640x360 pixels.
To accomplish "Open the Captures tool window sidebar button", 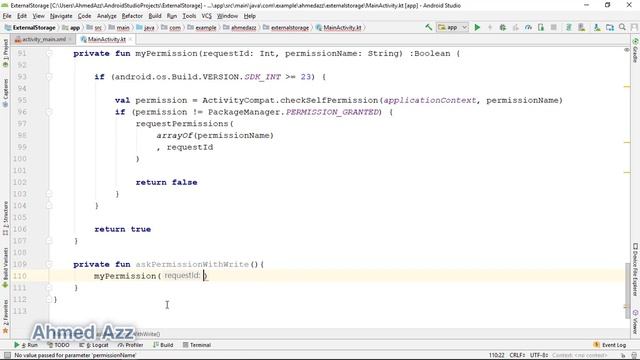I will pyautogui.click(x=5, y=93).
